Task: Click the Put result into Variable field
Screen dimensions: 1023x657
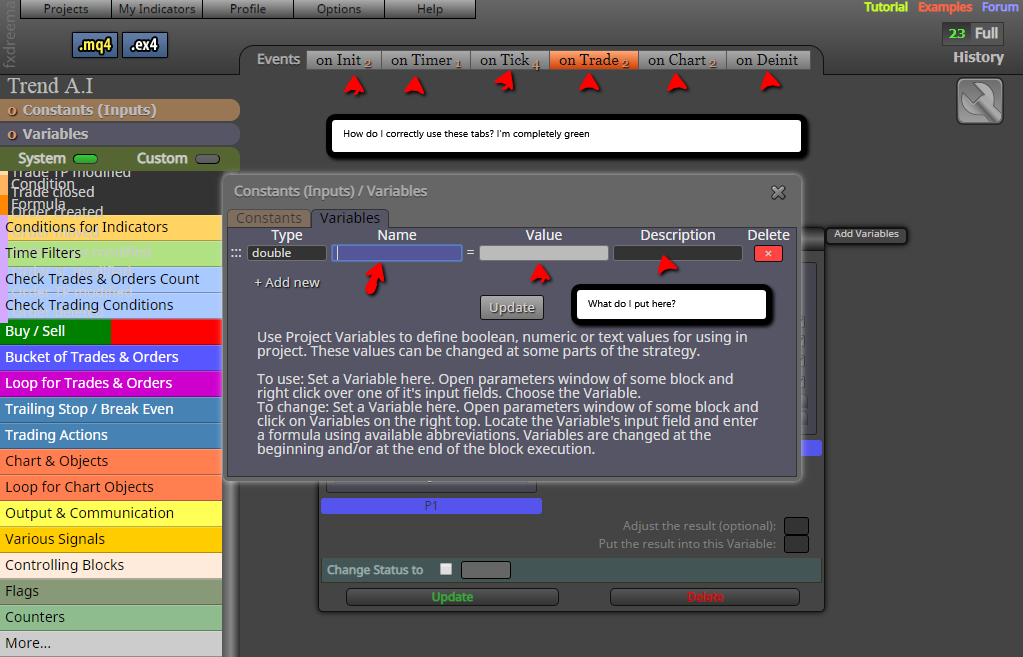Action: 796,544
